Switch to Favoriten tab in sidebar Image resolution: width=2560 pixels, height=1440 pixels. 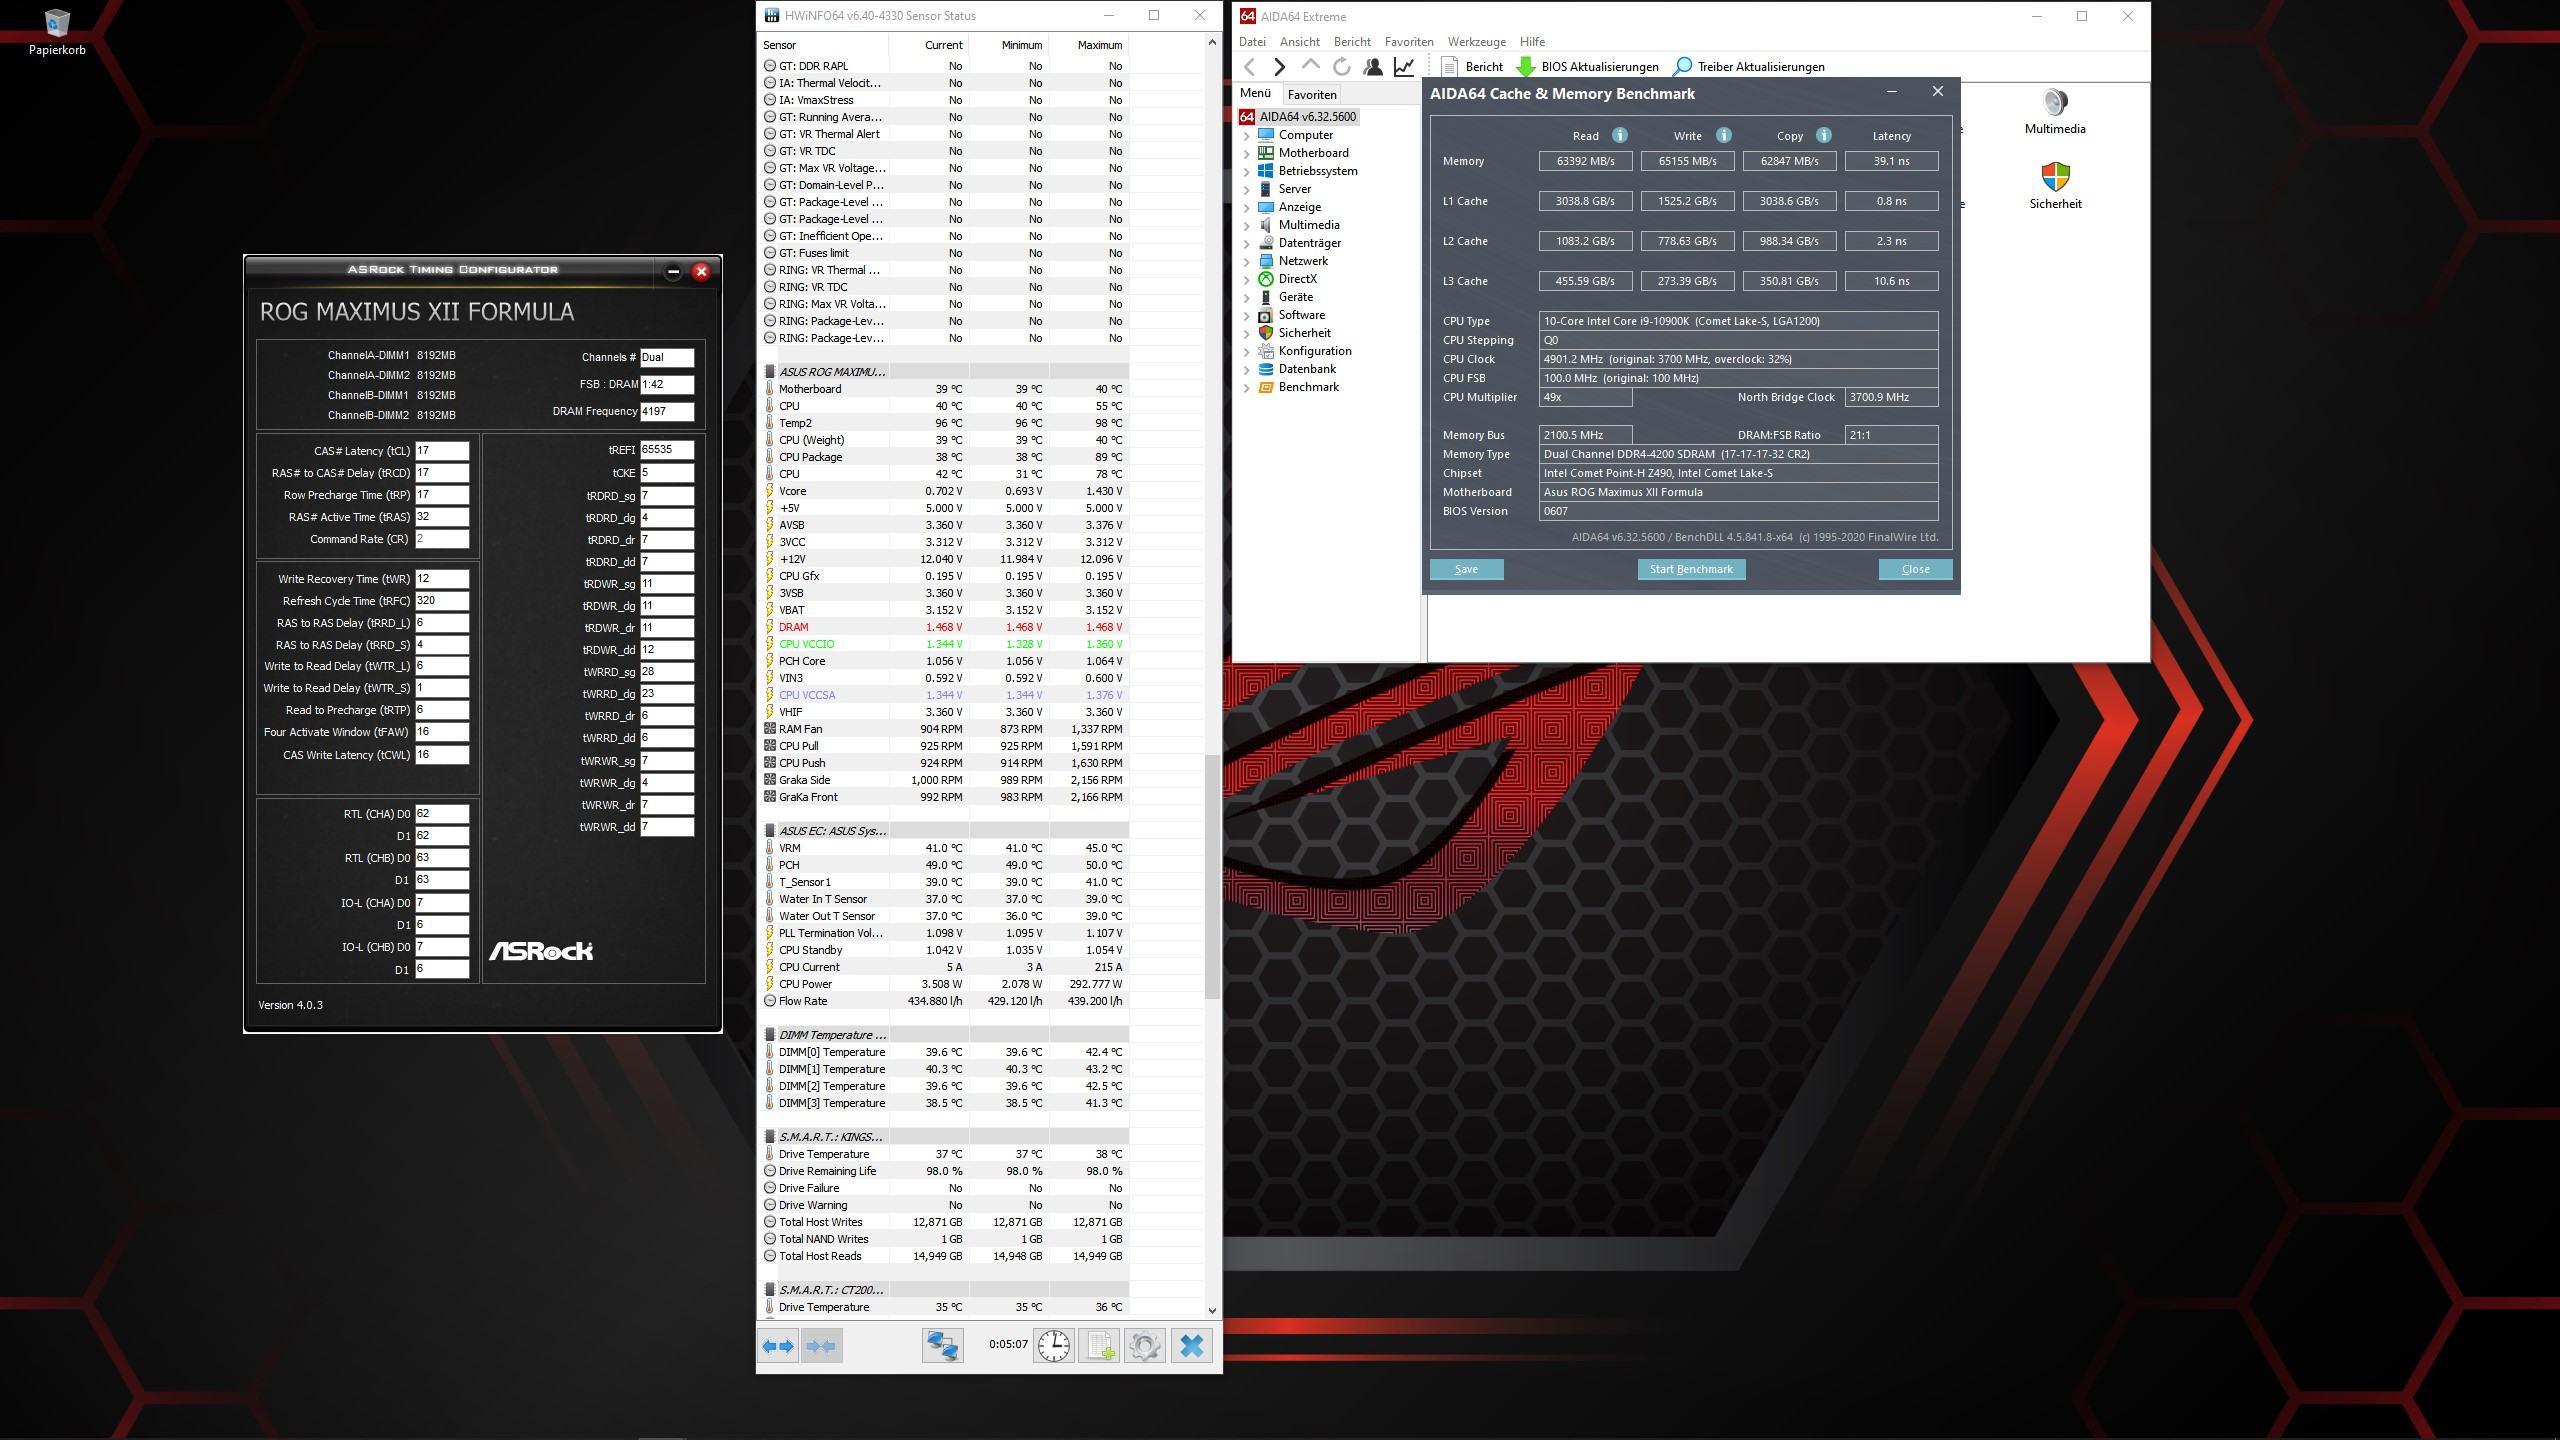point(1312,94)
